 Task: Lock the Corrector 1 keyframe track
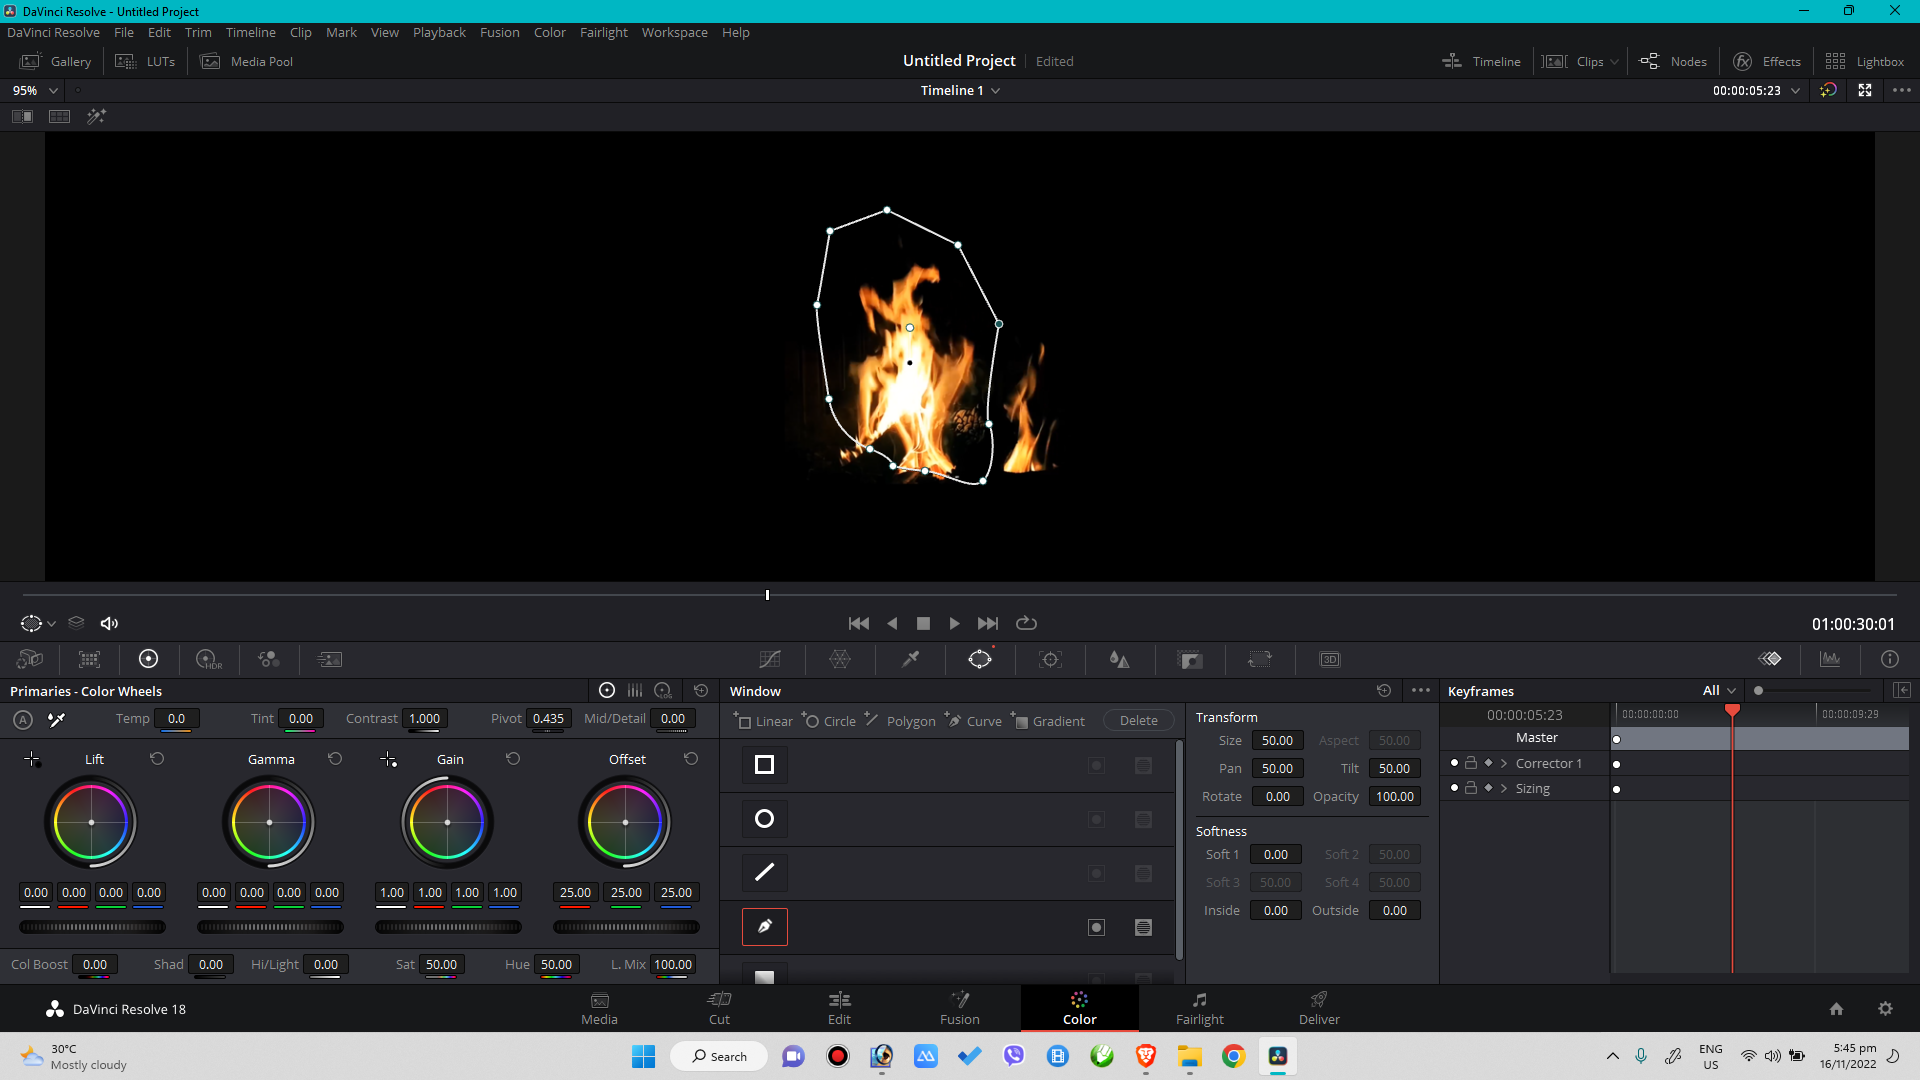click(x=1471, y=763)
